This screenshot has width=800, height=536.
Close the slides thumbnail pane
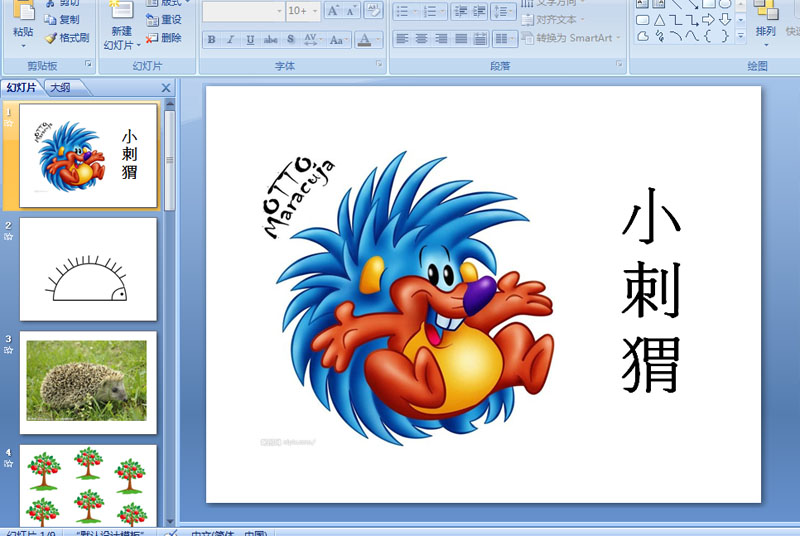[x=166, y=88]
